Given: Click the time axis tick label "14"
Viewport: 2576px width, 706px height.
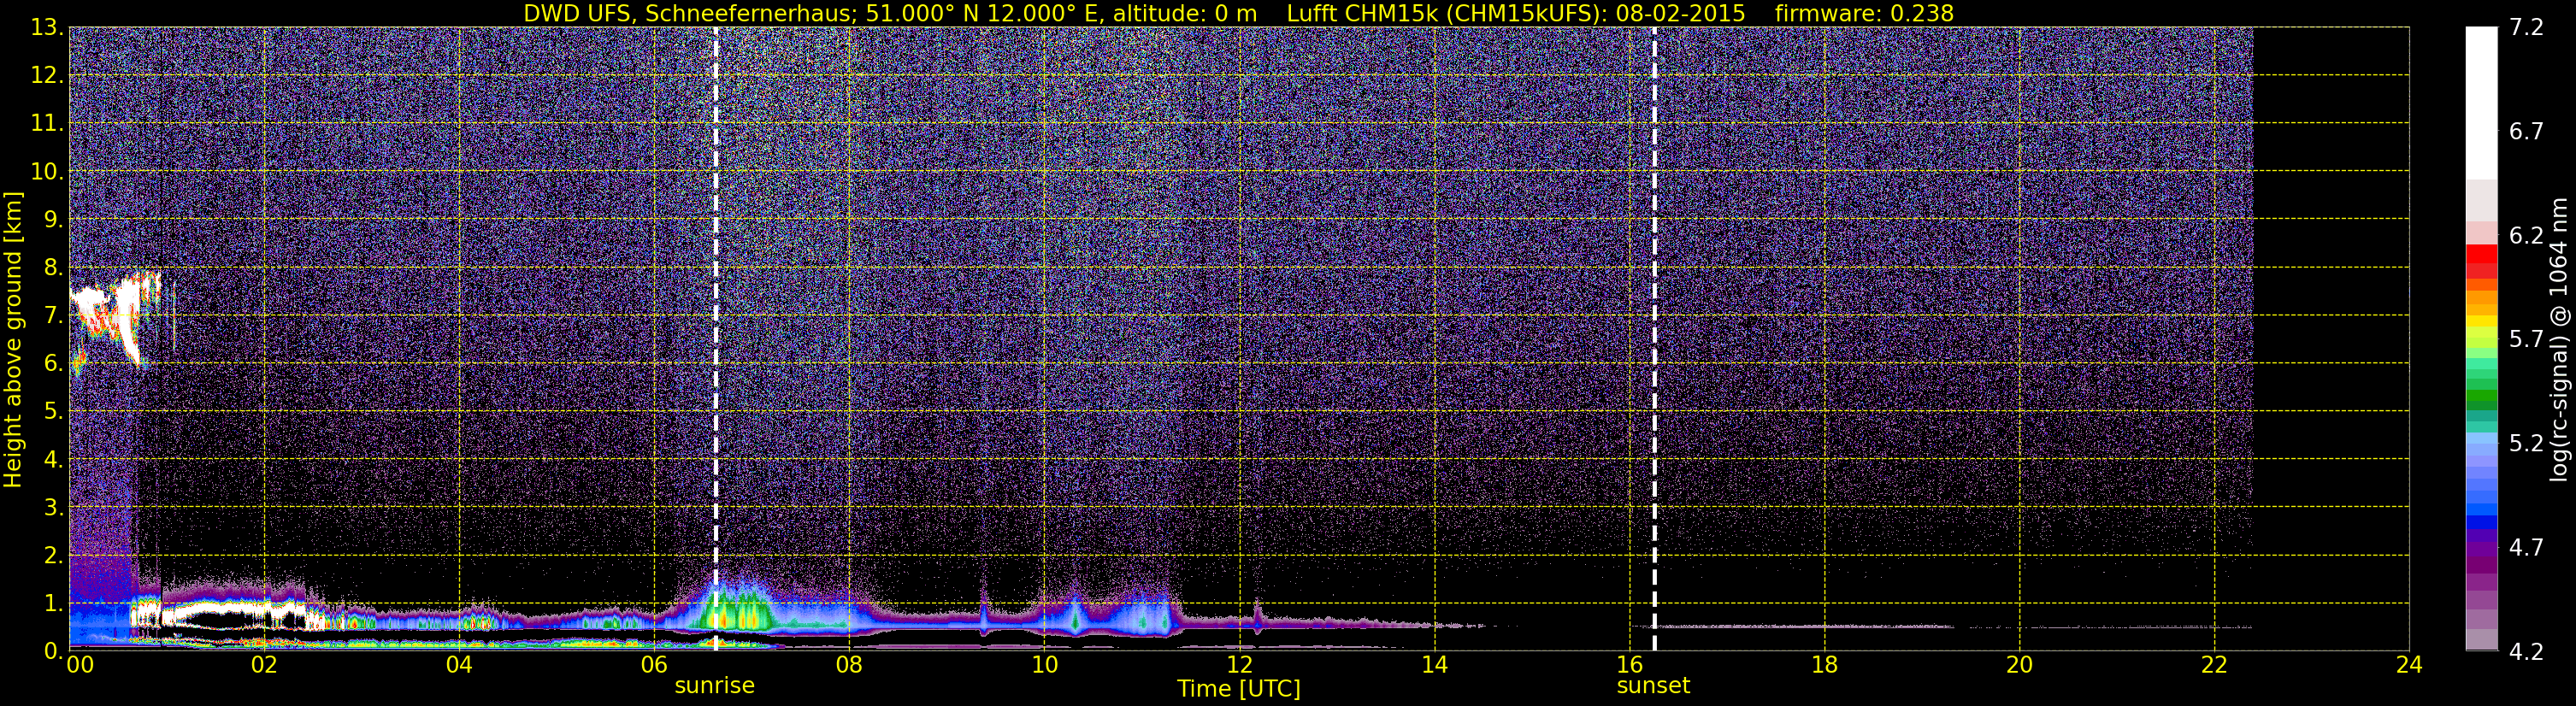Looking at the screenshot, I should pos(1434,665).
